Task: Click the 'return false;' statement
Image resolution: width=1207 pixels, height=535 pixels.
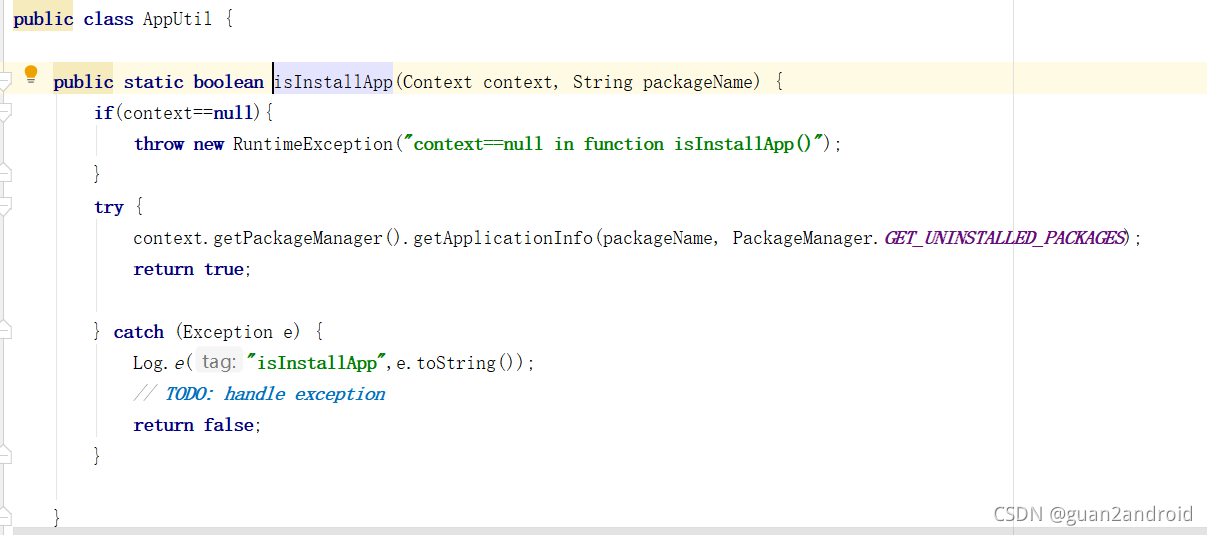Action: coord(198,425)
